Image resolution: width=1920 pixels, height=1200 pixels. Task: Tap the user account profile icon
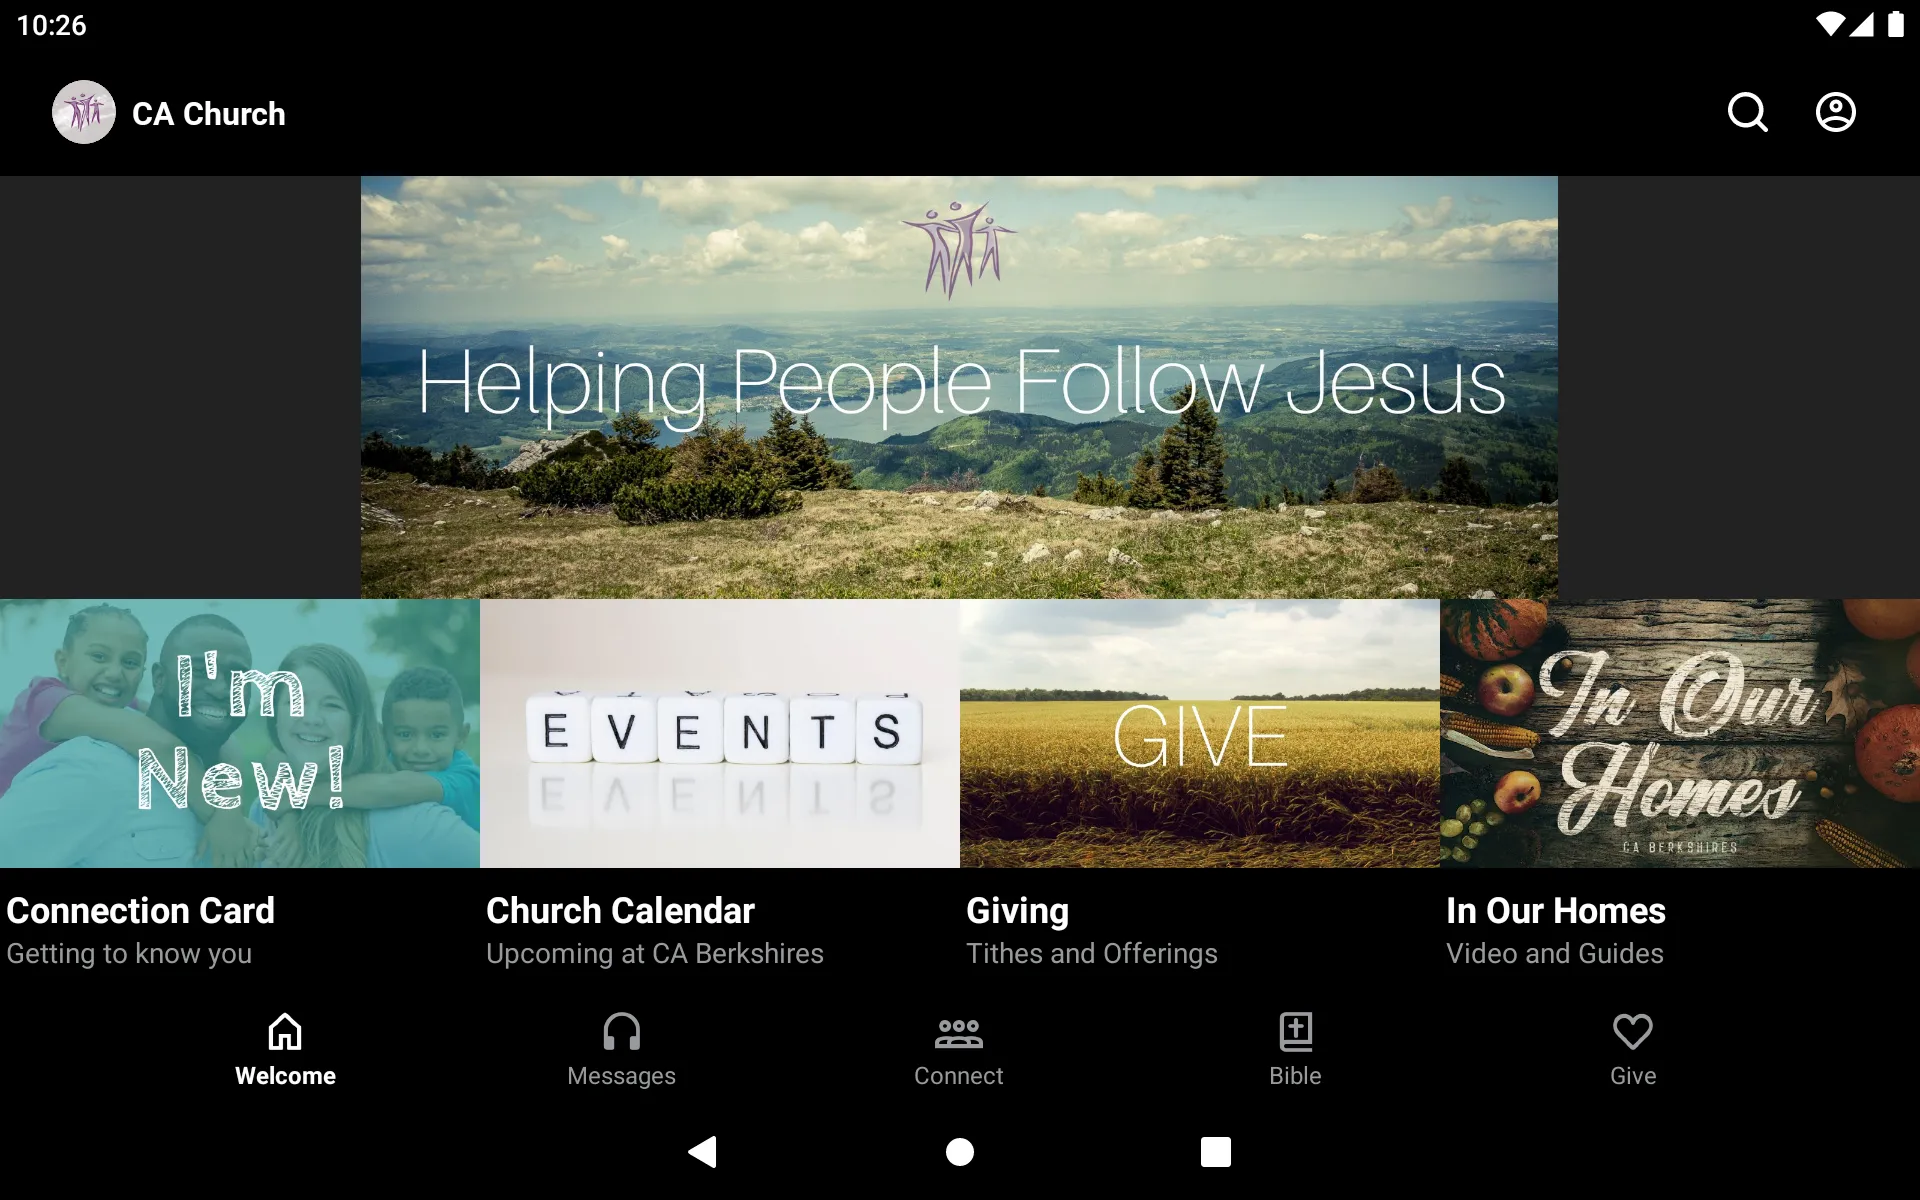(x=1836, y=112)
